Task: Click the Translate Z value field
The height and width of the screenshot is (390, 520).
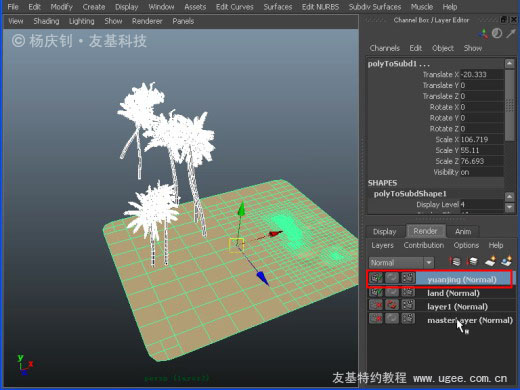Action: [482, 96]
